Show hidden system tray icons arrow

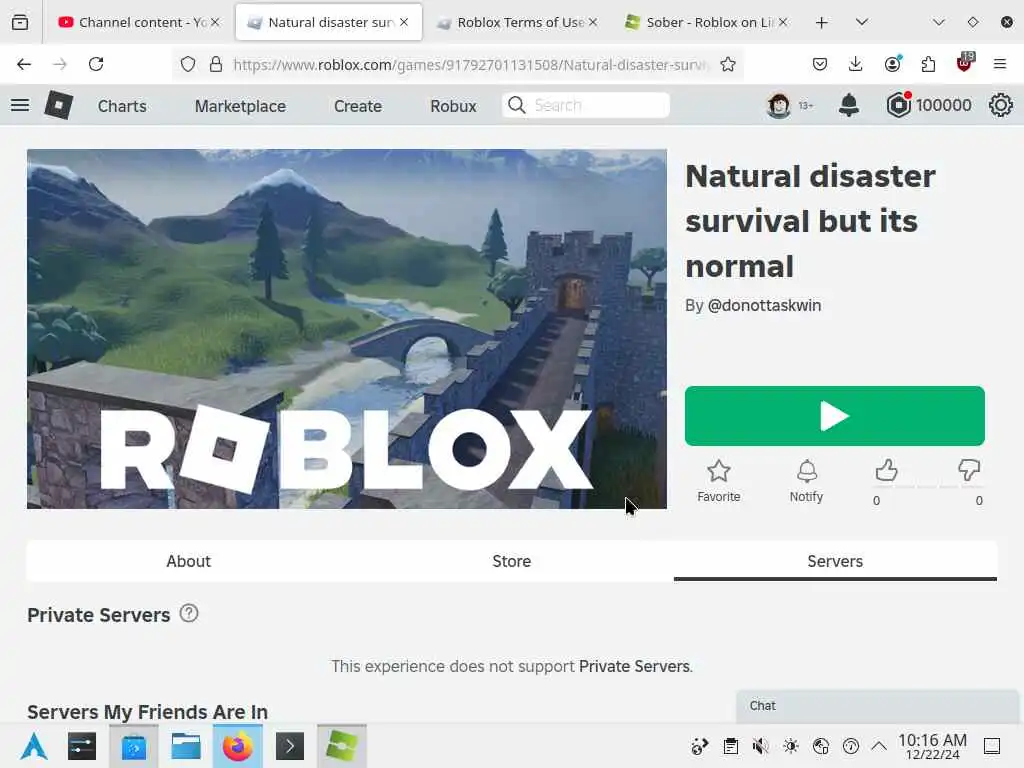879,745
